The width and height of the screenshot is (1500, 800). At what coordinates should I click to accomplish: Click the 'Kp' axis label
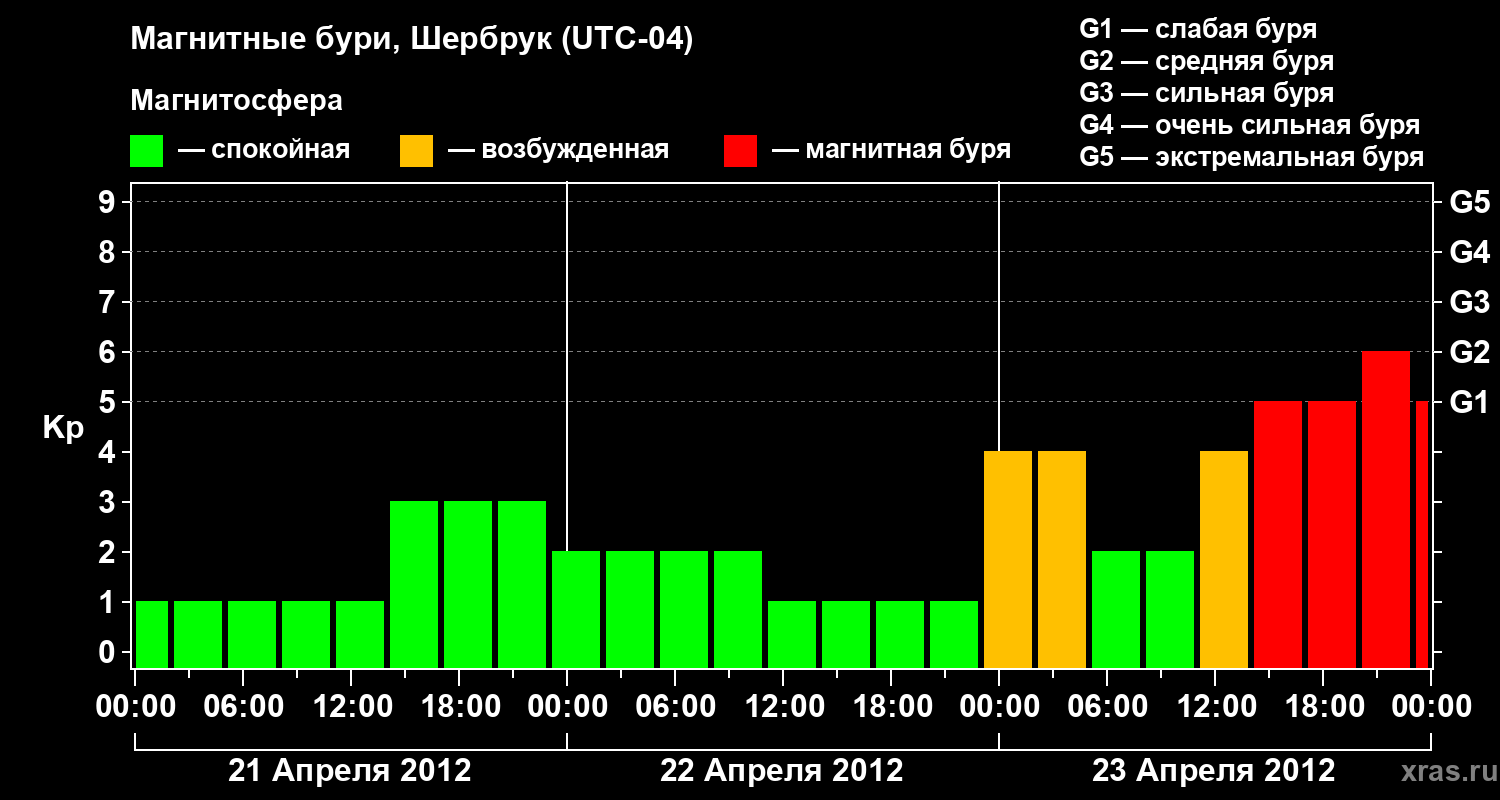tap(63, 428)
